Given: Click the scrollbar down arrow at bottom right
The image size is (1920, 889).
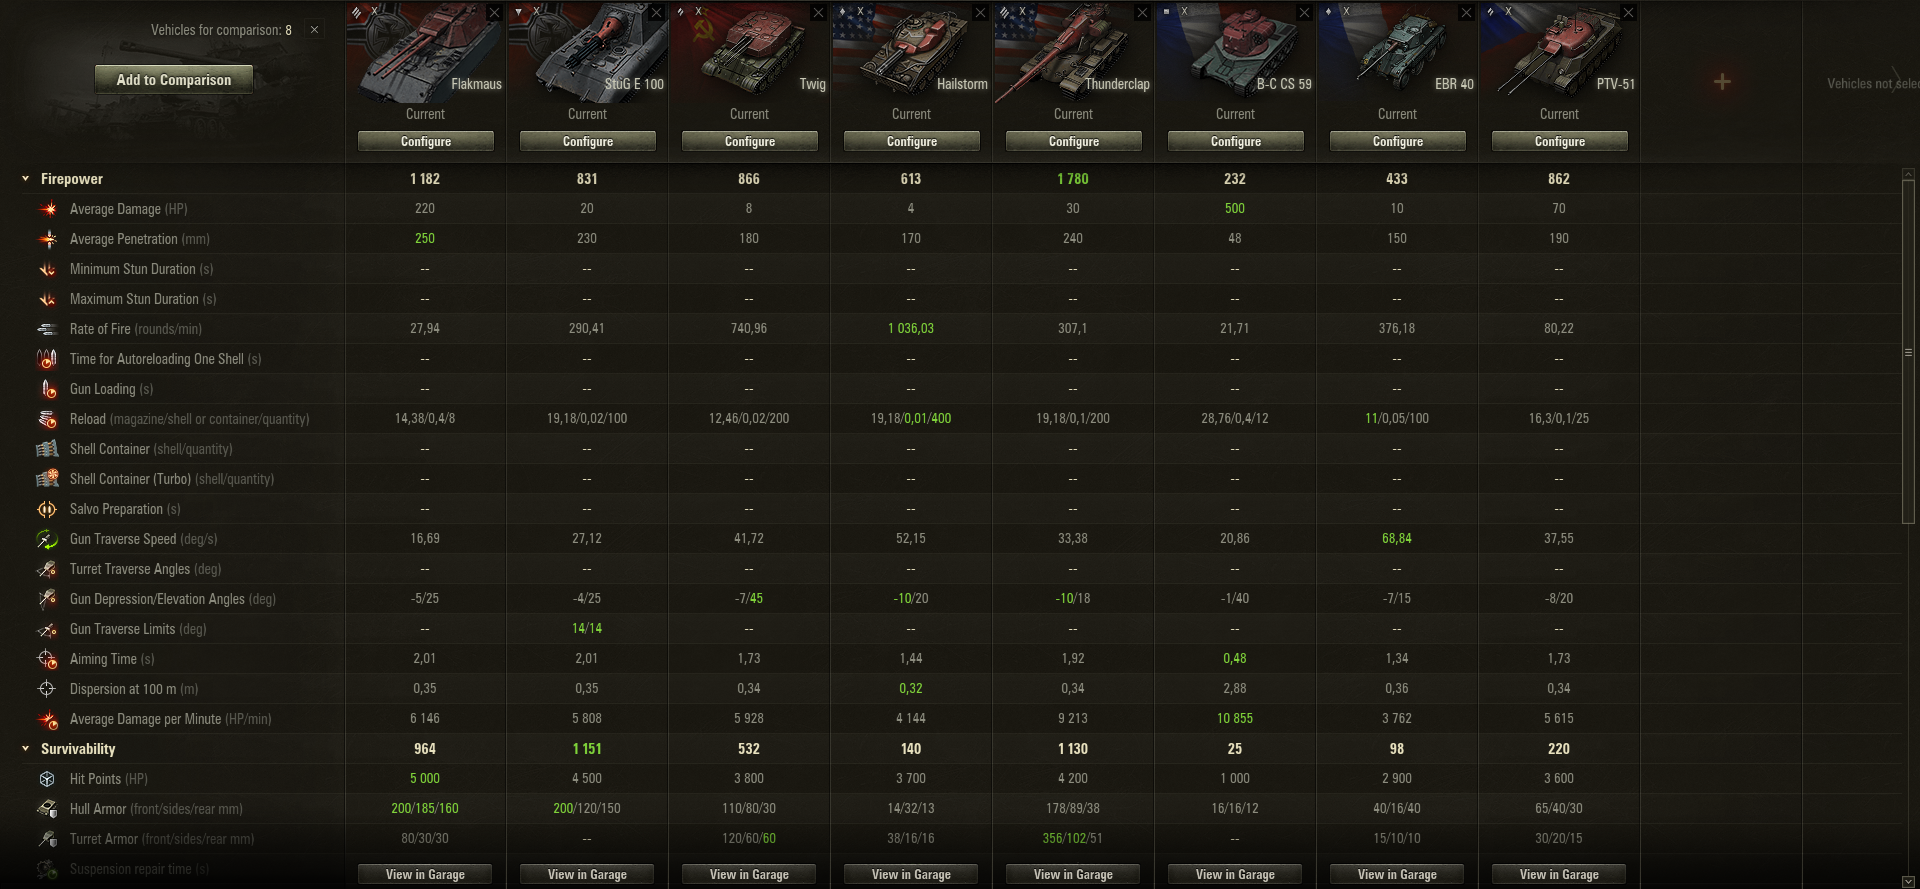Looking at the screenshot, I should pos(1908,881).
